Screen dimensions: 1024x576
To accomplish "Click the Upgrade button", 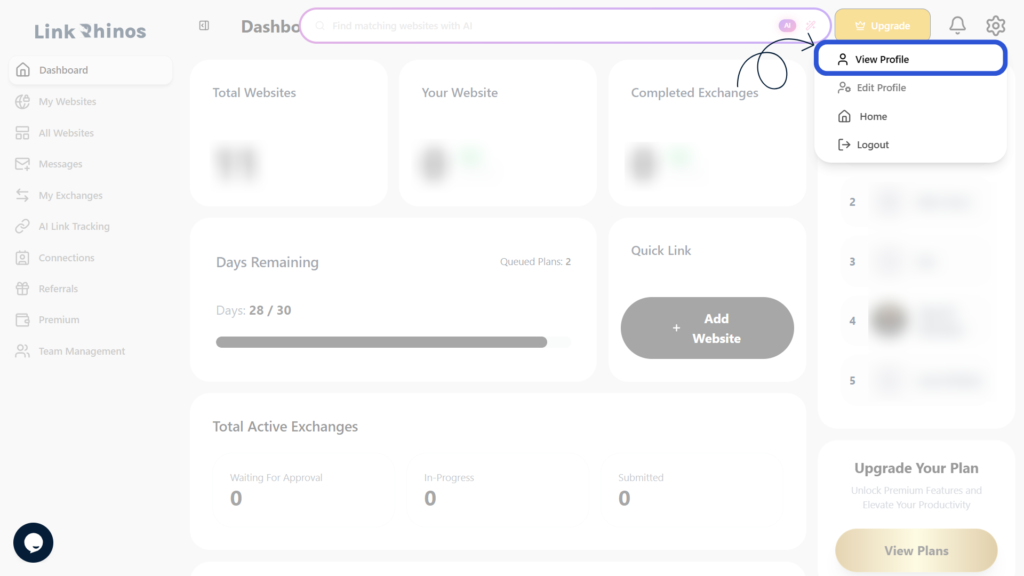I will pos(882,25).
